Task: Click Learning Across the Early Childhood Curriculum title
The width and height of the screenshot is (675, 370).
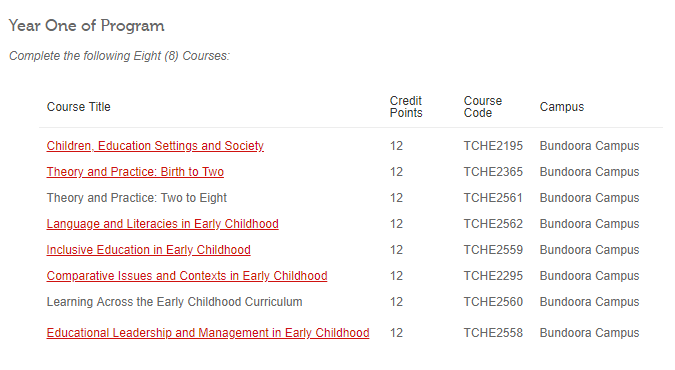Action: pyautogui.click(x=174, y=302)
